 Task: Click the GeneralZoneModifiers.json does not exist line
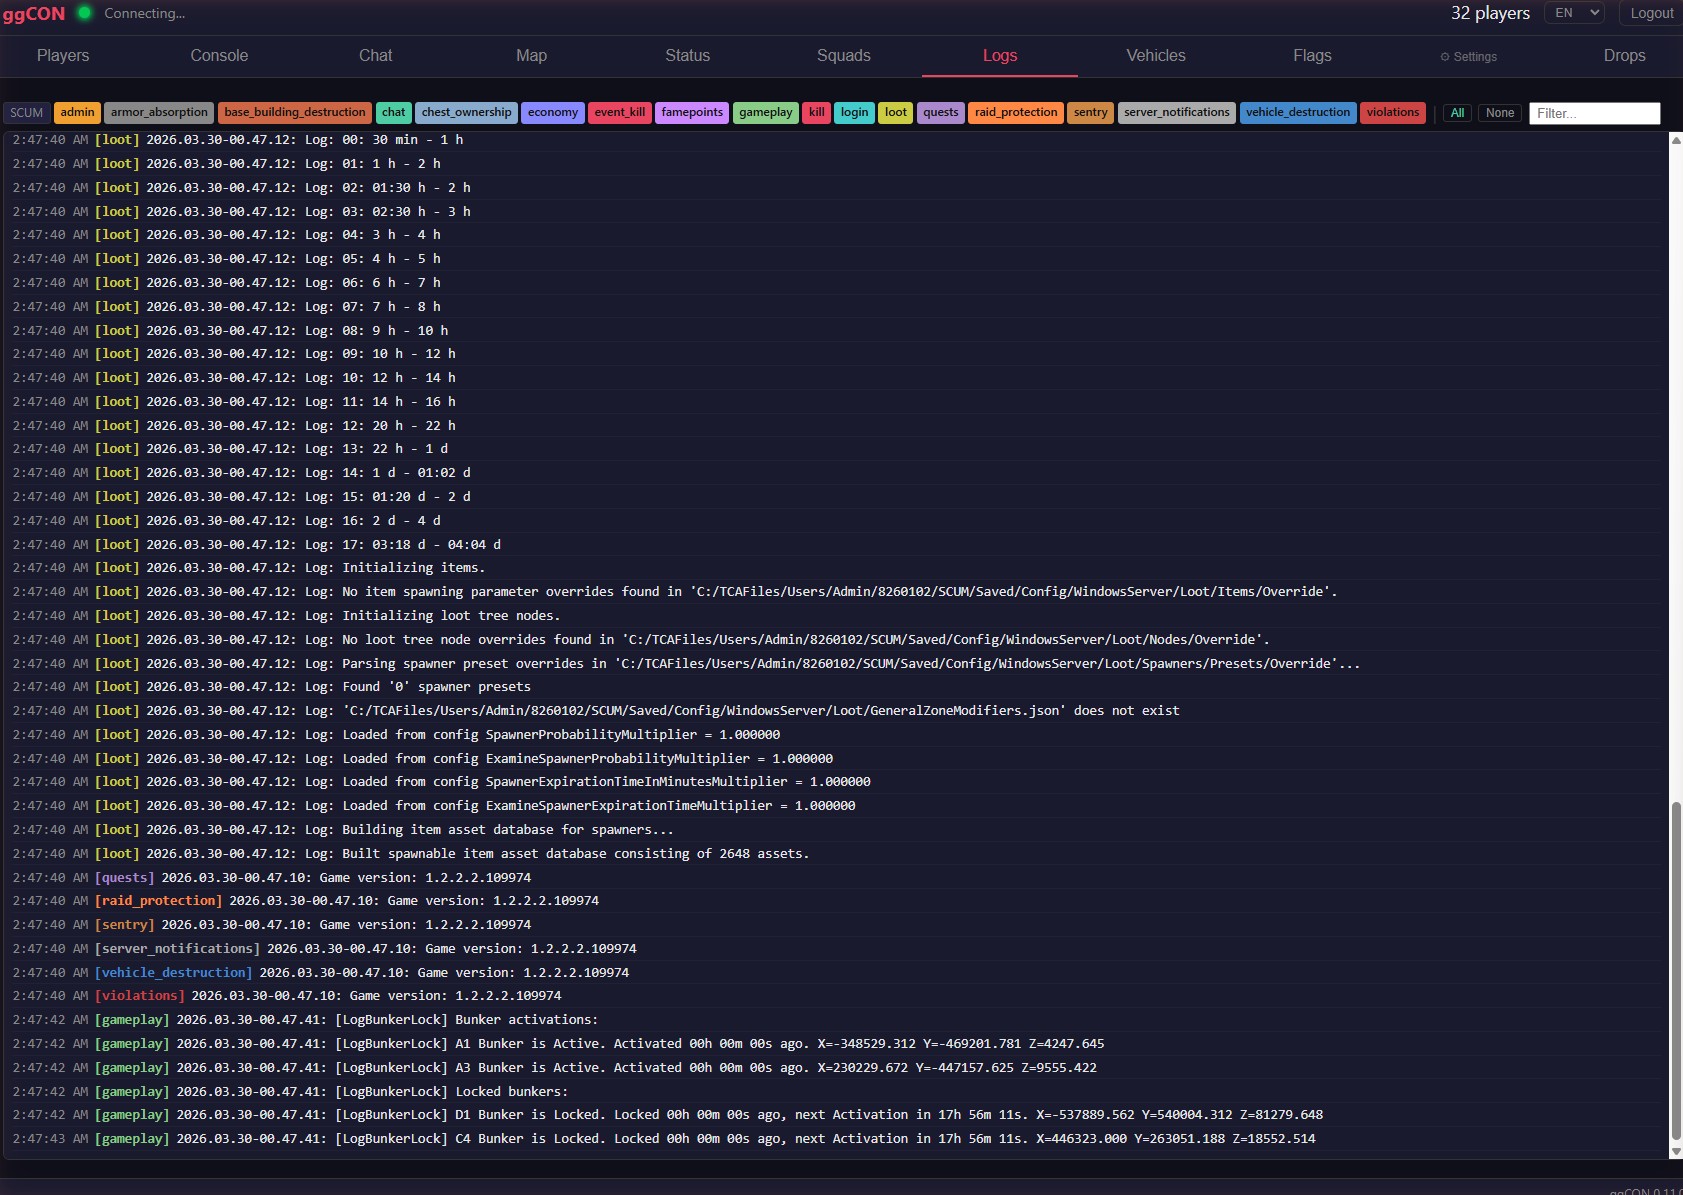click(x=835, y=711)
